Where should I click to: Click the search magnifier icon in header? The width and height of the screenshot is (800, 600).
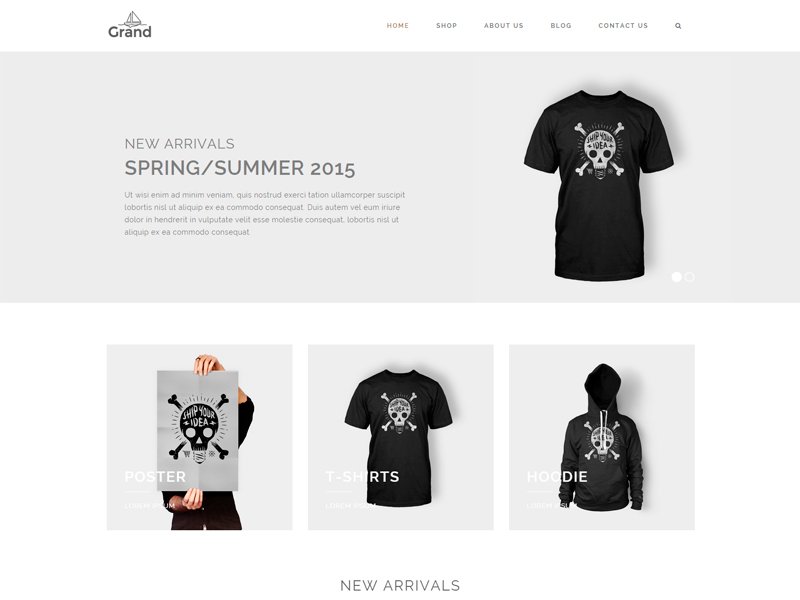click(678, 26)
